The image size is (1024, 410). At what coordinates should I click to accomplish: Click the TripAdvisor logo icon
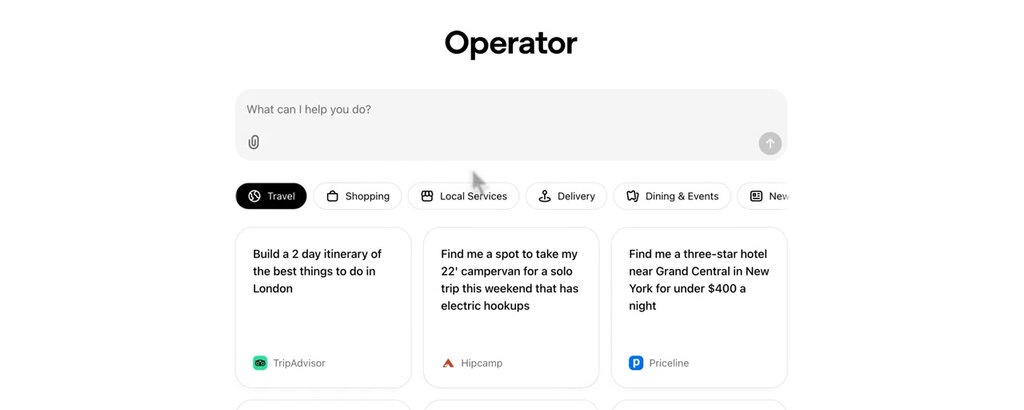260,363
